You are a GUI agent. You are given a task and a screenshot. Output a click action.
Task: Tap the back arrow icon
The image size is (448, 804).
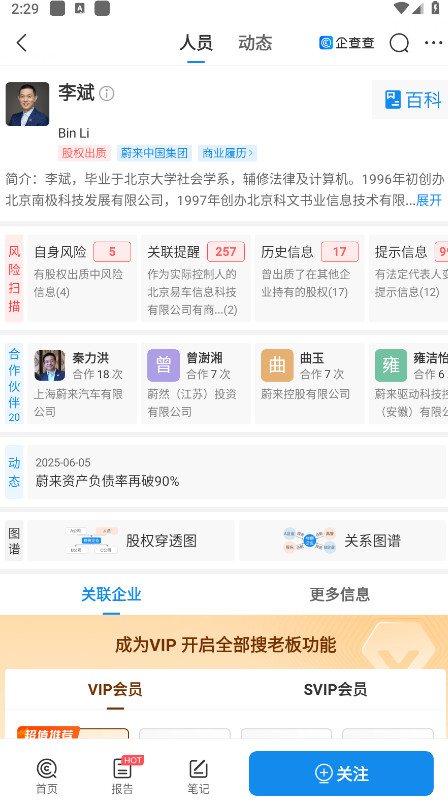[22, 43]
